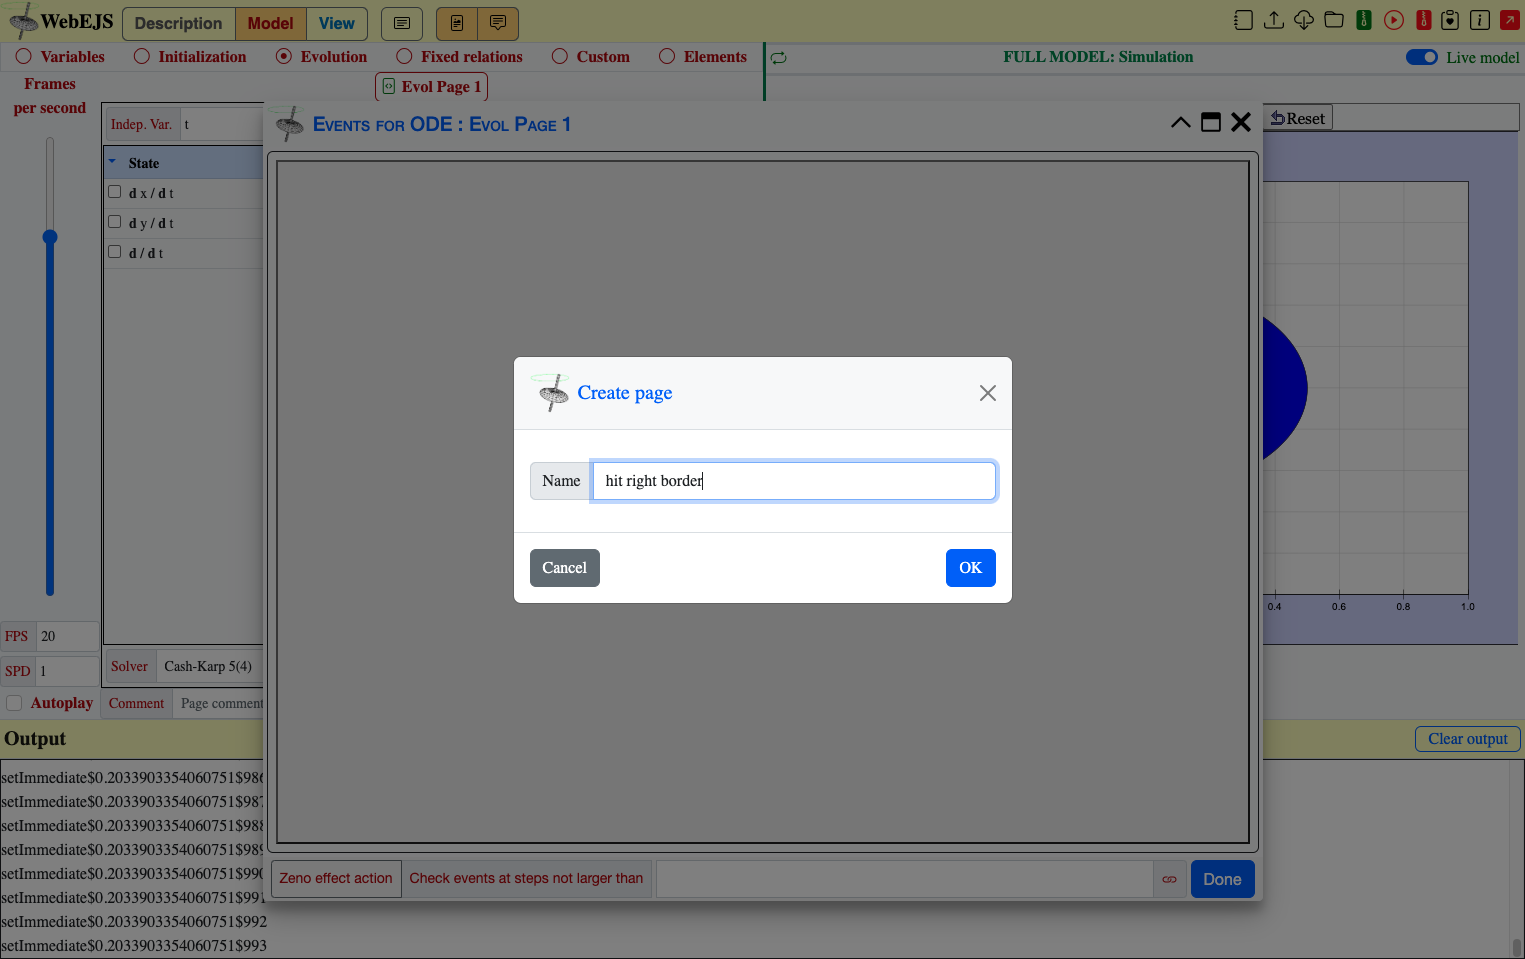Click the document page icon in orange group

coord(457,23)
